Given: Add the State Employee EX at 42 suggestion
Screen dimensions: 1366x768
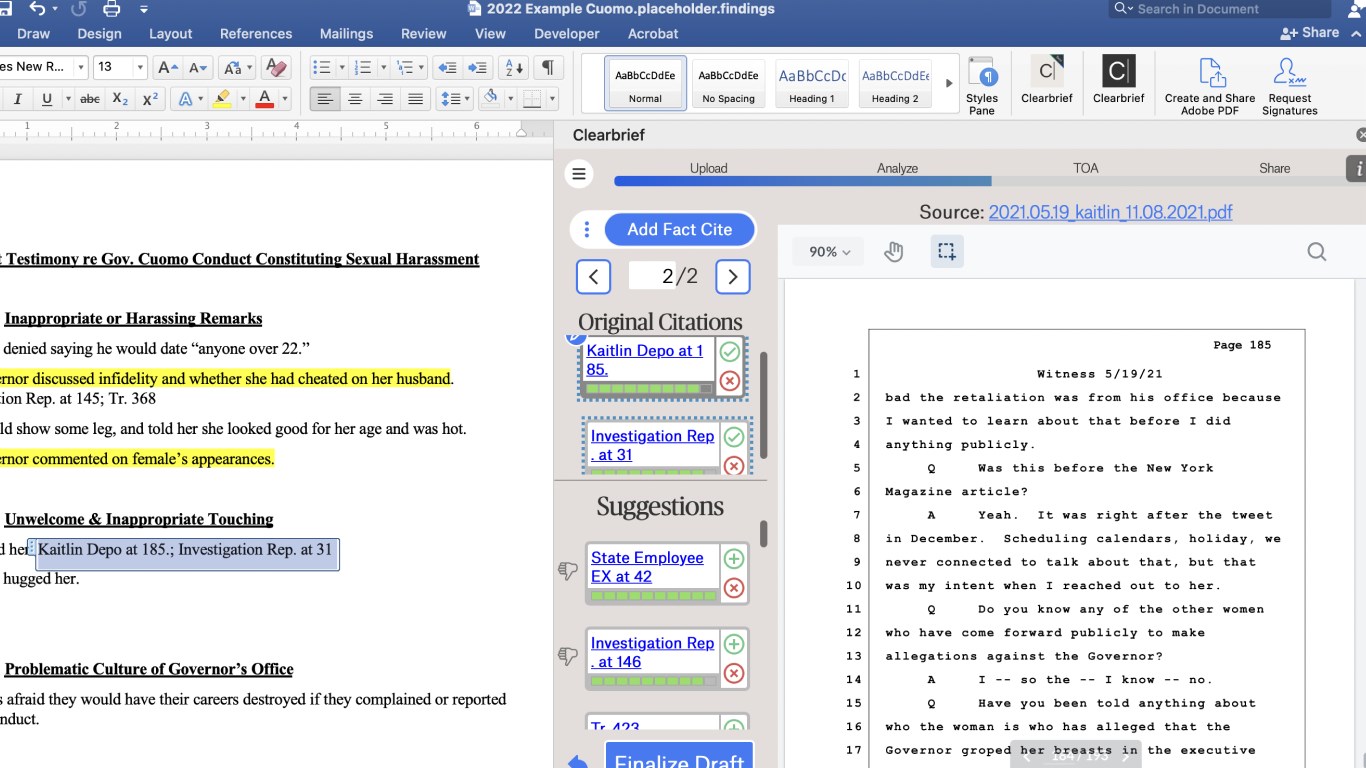Looking at the screenshot, I should point(733,559).
